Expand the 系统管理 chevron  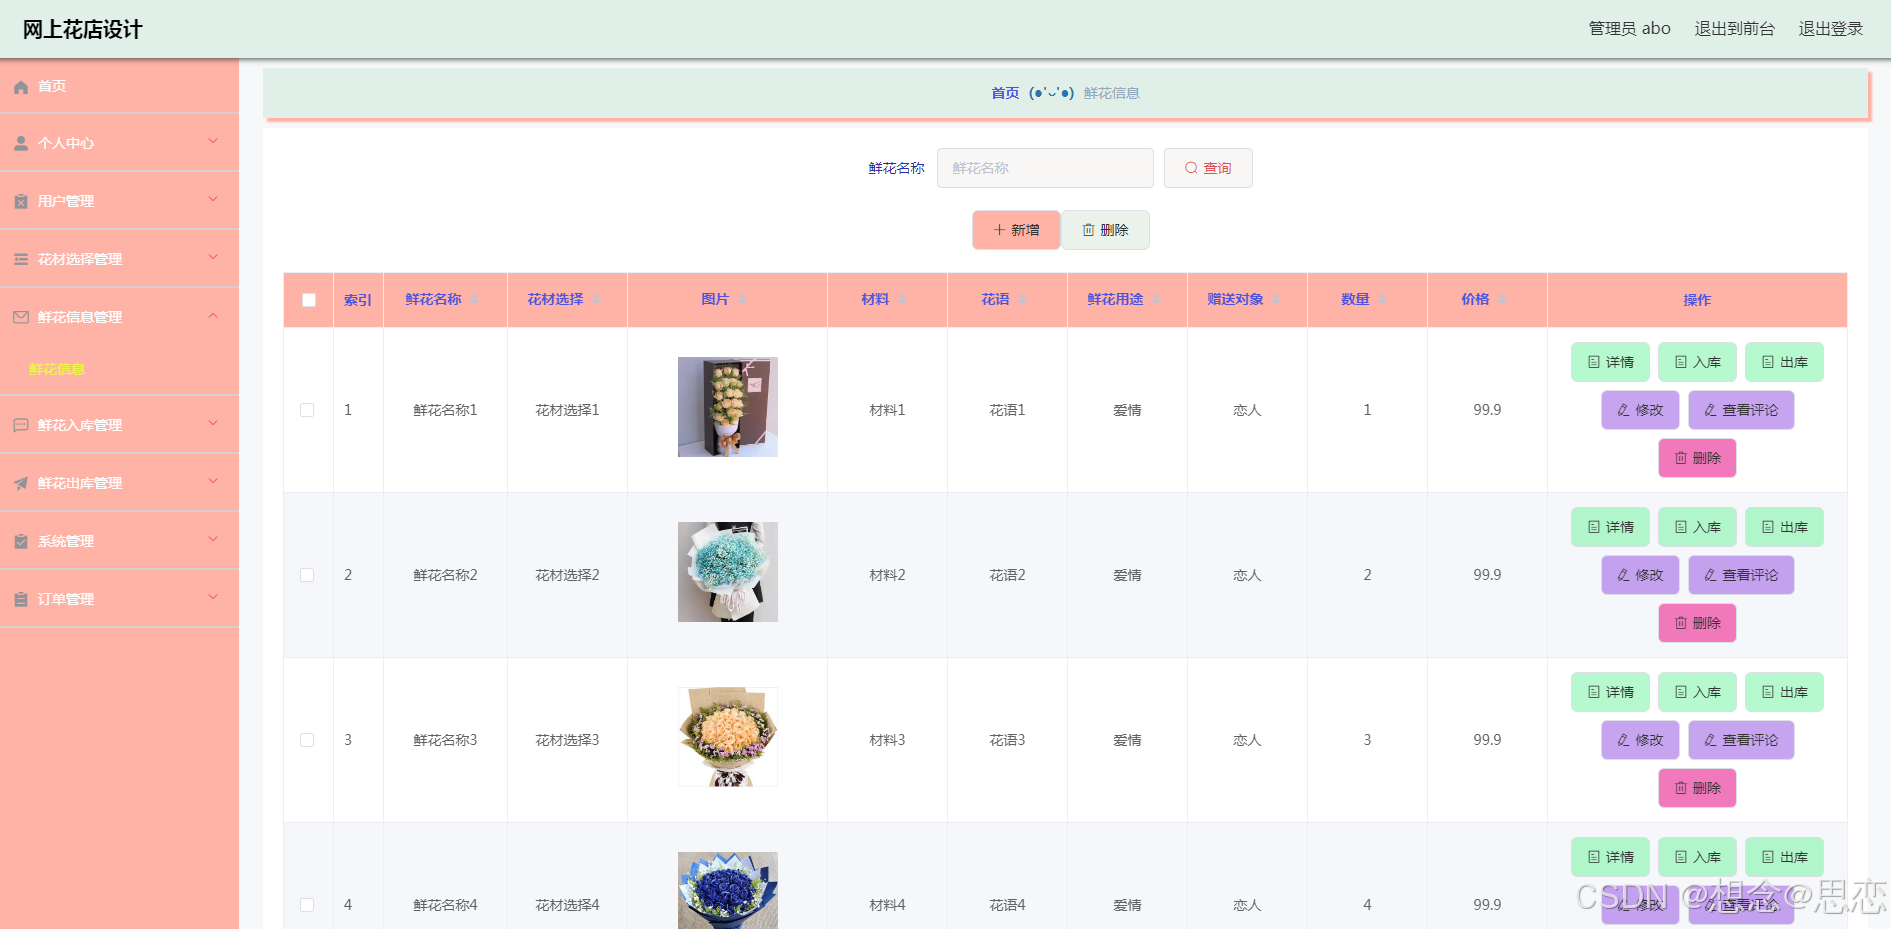(x=213, y=540)
